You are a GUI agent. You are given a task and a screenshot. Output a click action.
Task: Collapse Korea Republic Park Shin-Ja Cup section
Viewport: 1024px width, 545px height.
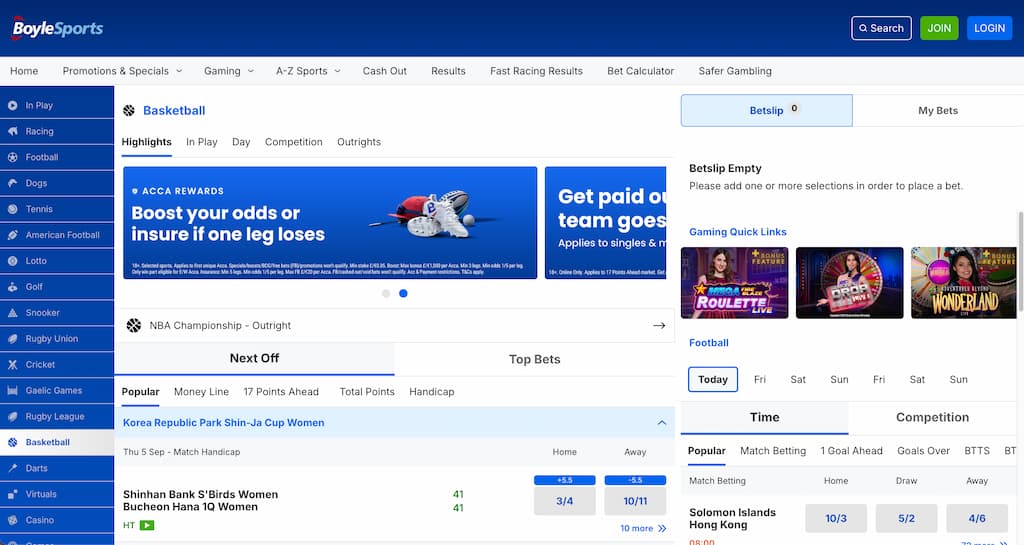(662, 423)
